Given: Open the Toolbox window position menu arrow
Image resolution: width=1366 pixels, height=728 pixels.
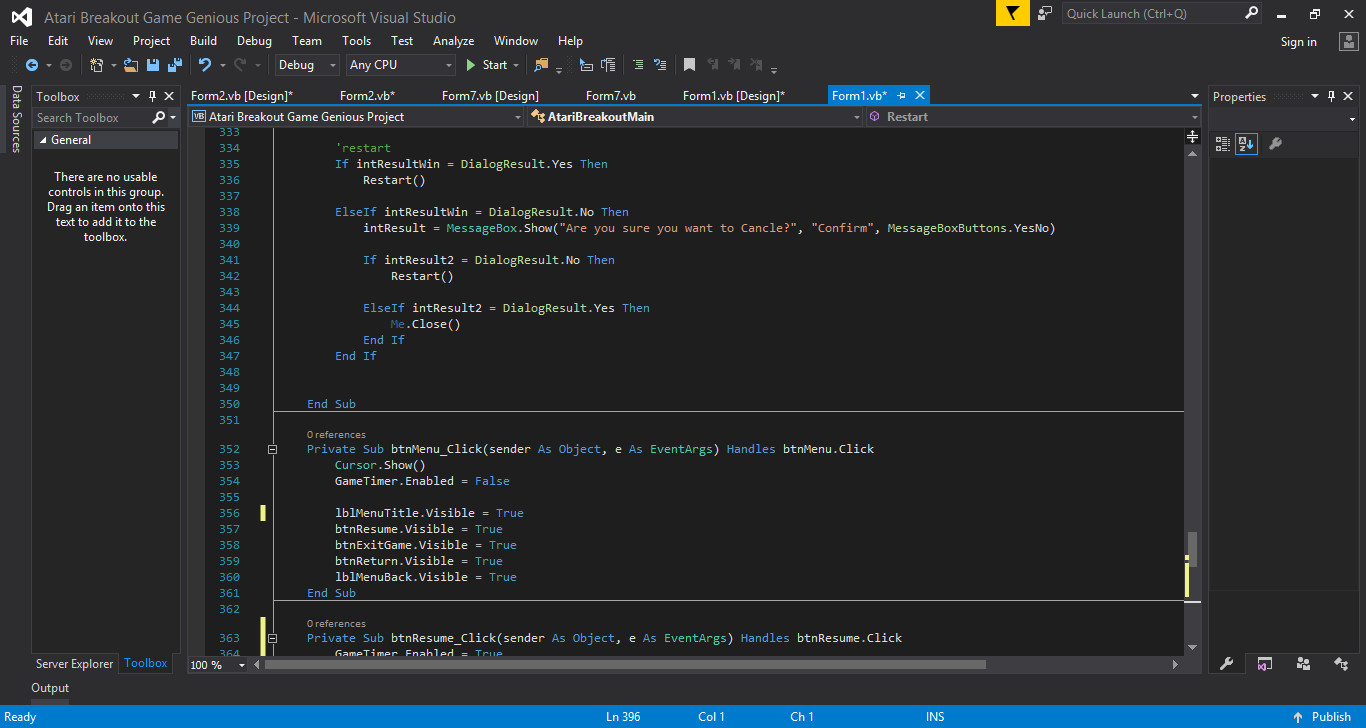Looking at the screenshot, I should (137, 96).
